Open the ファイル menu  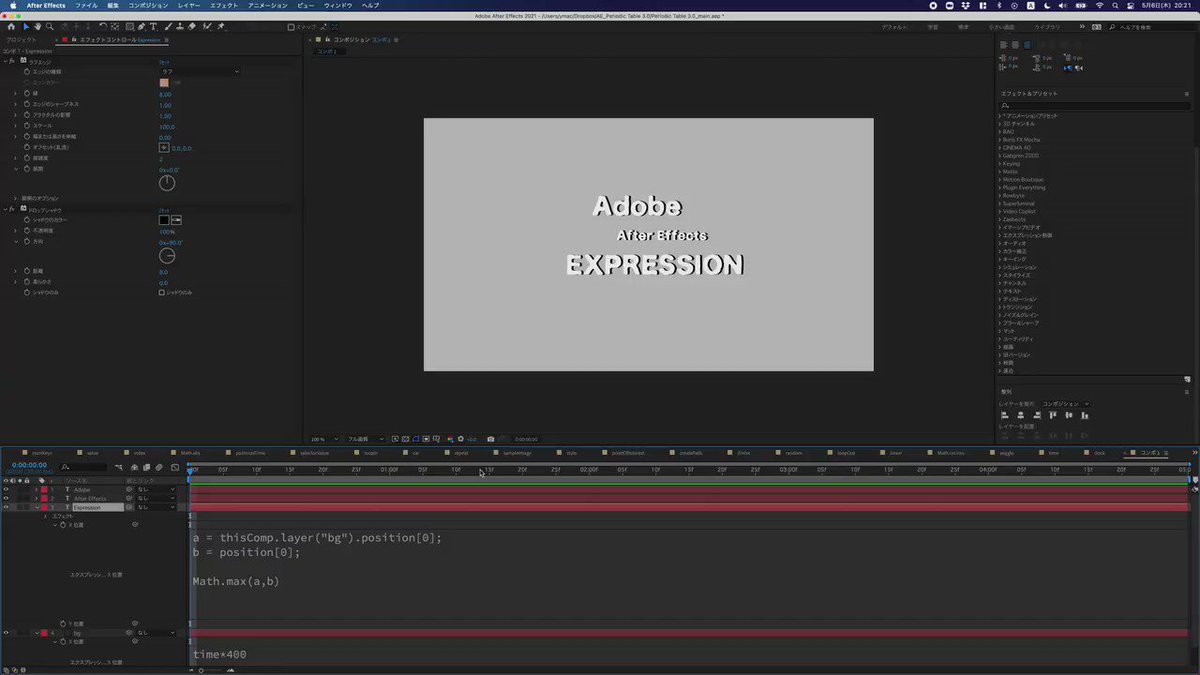tap(87, 5)
